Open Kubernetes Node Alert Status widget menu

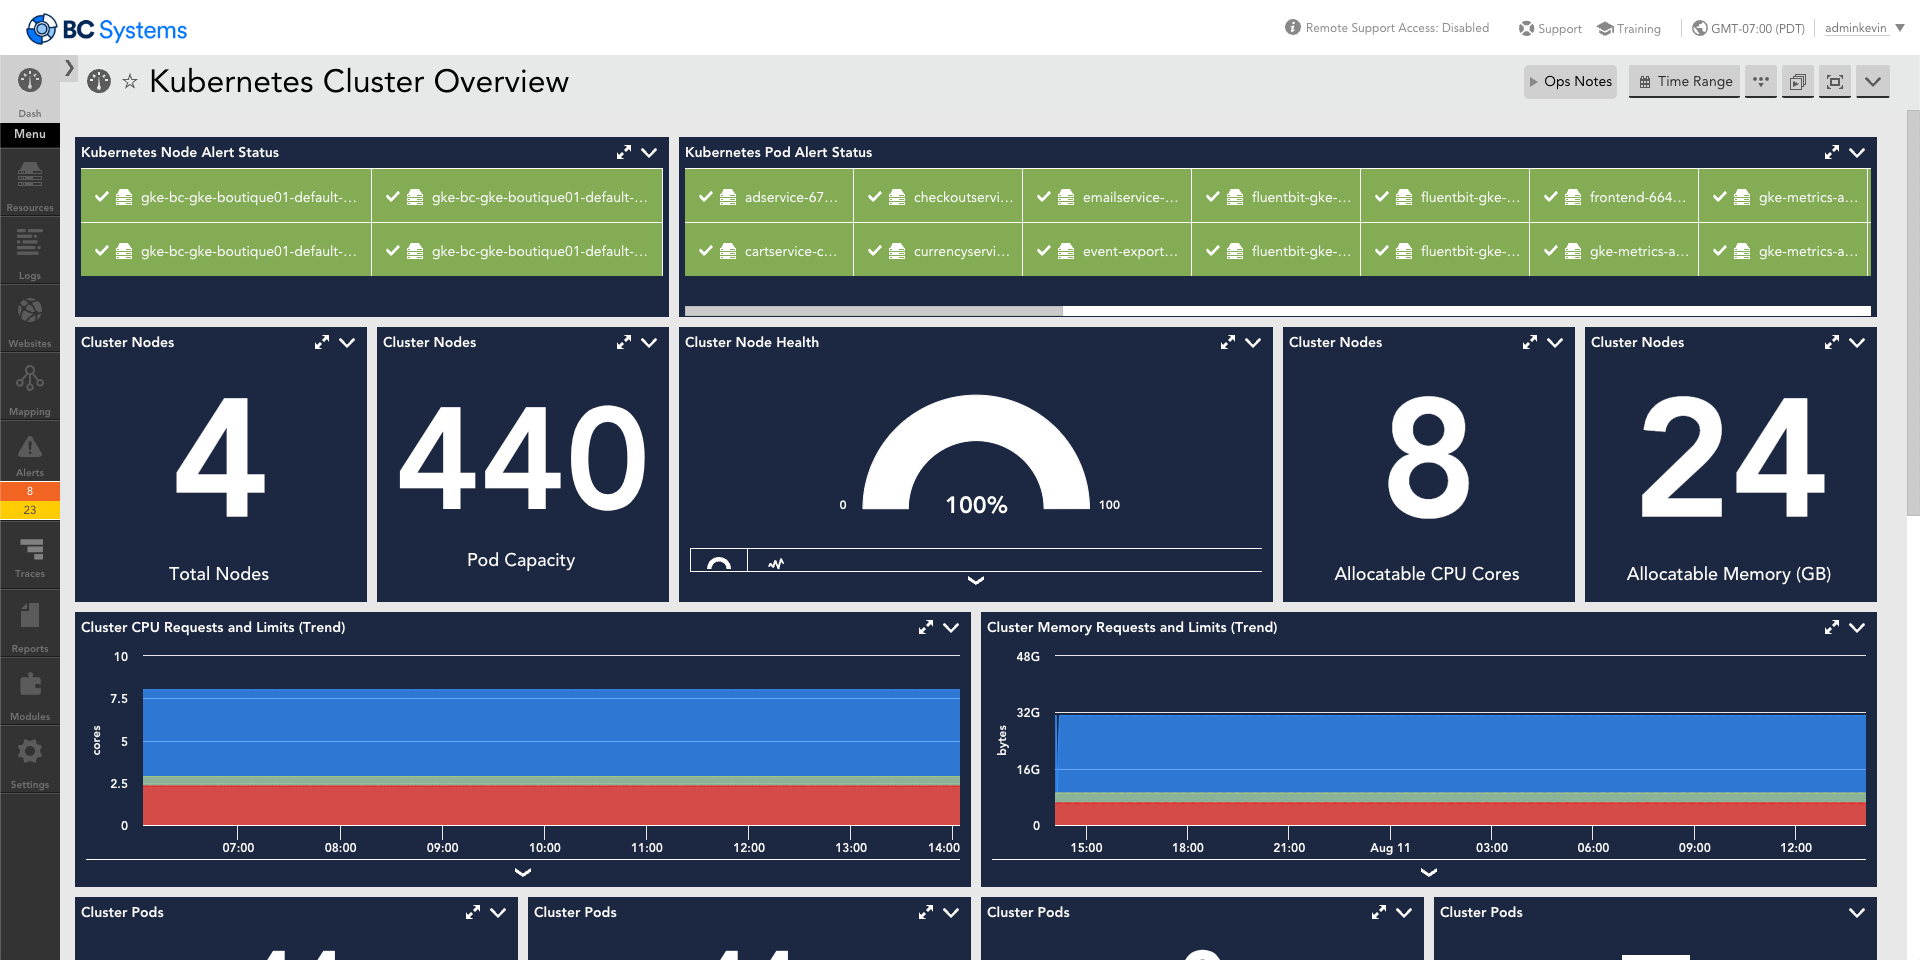tap(649, 152)
